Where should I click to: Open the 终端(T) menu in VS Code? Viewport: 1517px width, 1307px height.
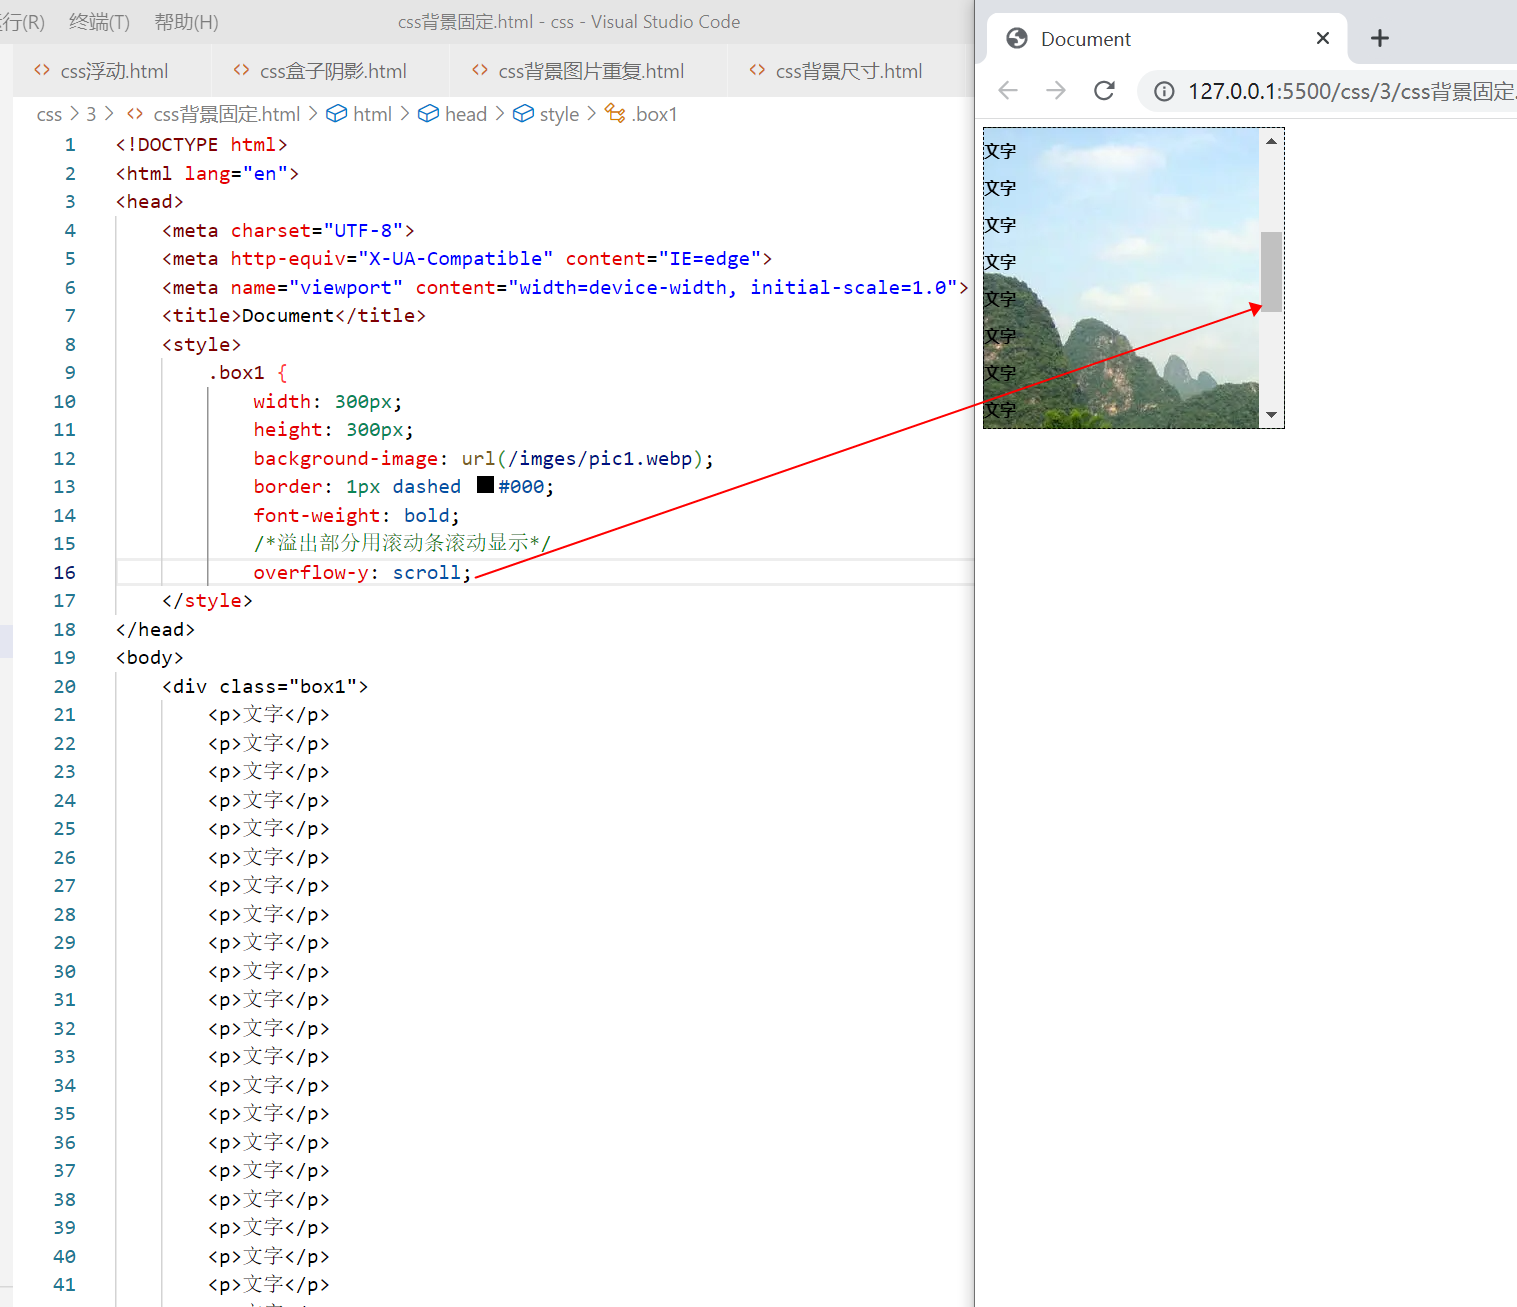pos(99,22)
